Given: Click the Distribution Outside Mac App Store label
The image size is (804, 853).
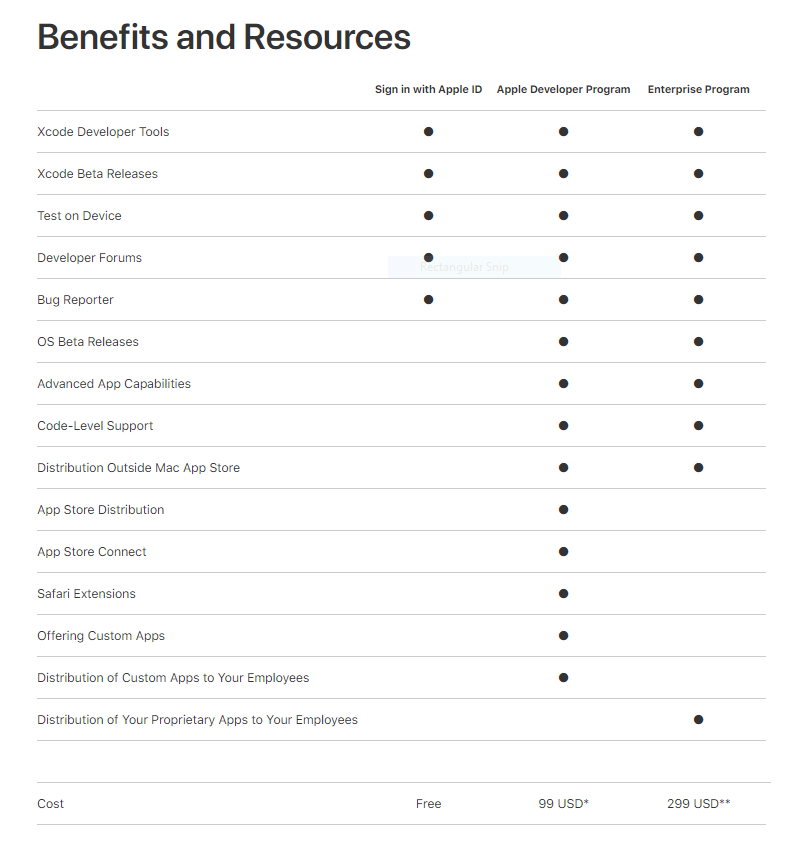Looking at the screenshot, I should click(138, 468).
